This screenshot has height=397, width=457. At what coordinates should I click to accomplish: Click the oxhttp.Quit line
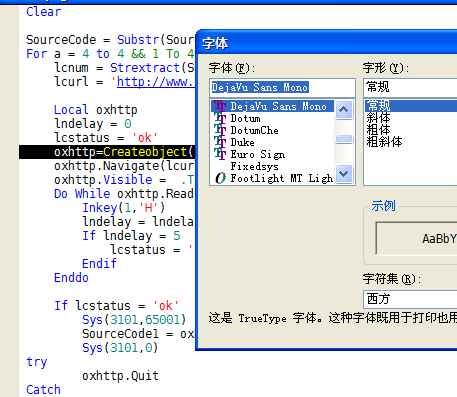point(120,376)
